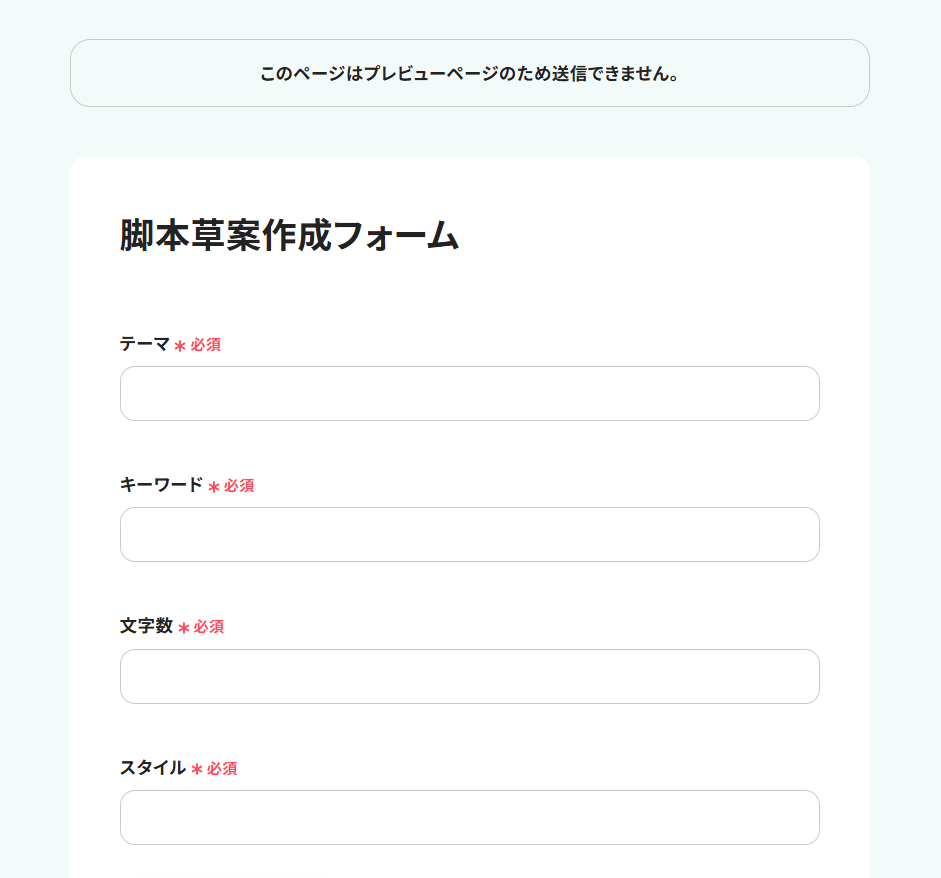
Task: Select the 文字数 input field
Action: [x=469, y=676]
